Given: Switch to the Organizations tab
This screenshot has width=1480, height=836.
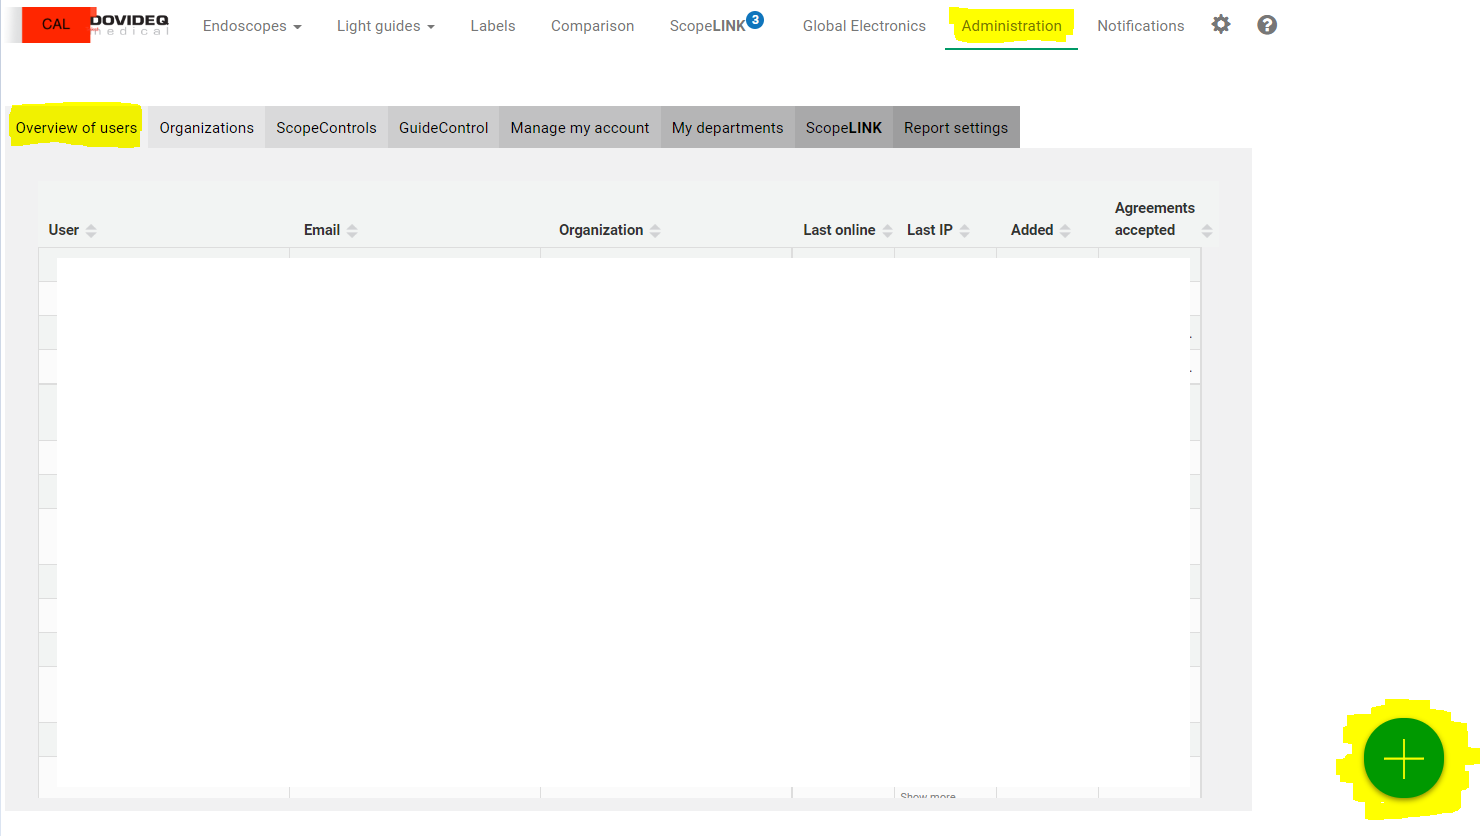Looking at the screenshot, I should pos(207,128).
